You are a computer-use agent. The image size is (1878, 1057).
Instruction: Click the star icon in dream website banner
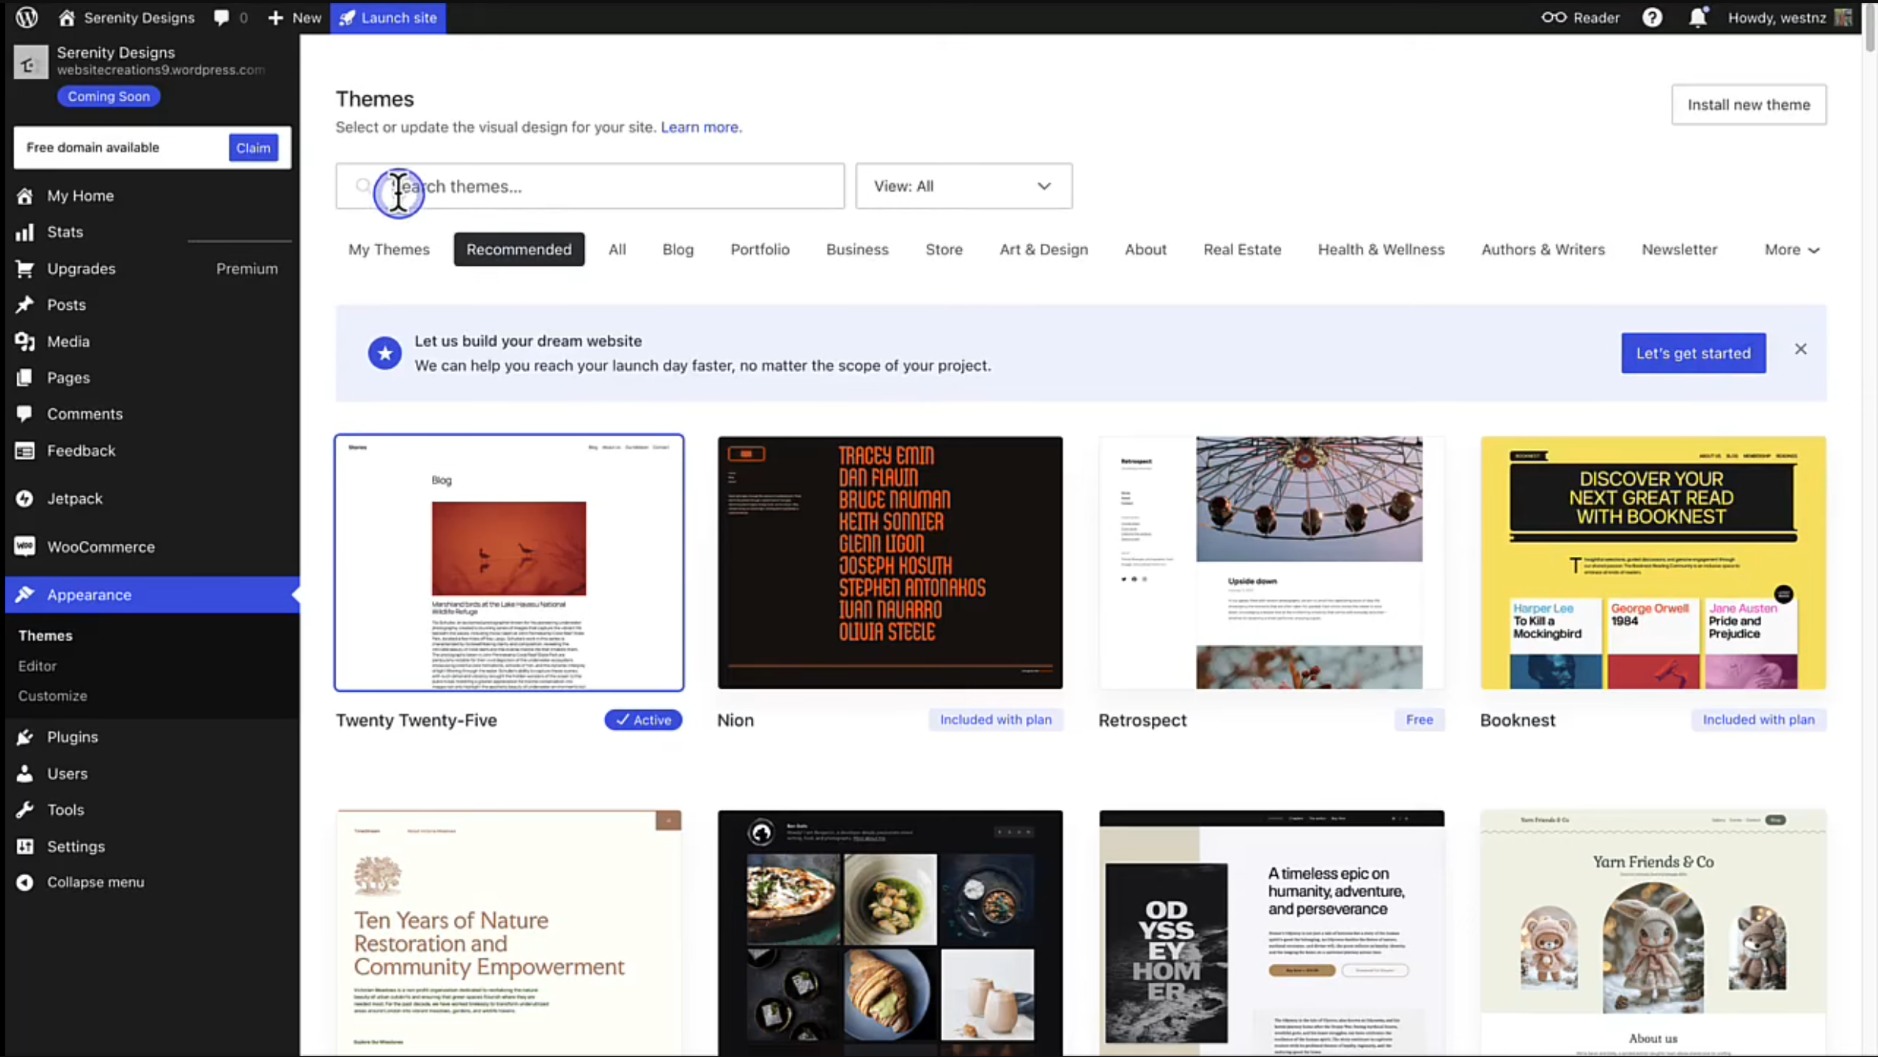tap(384, 353)
